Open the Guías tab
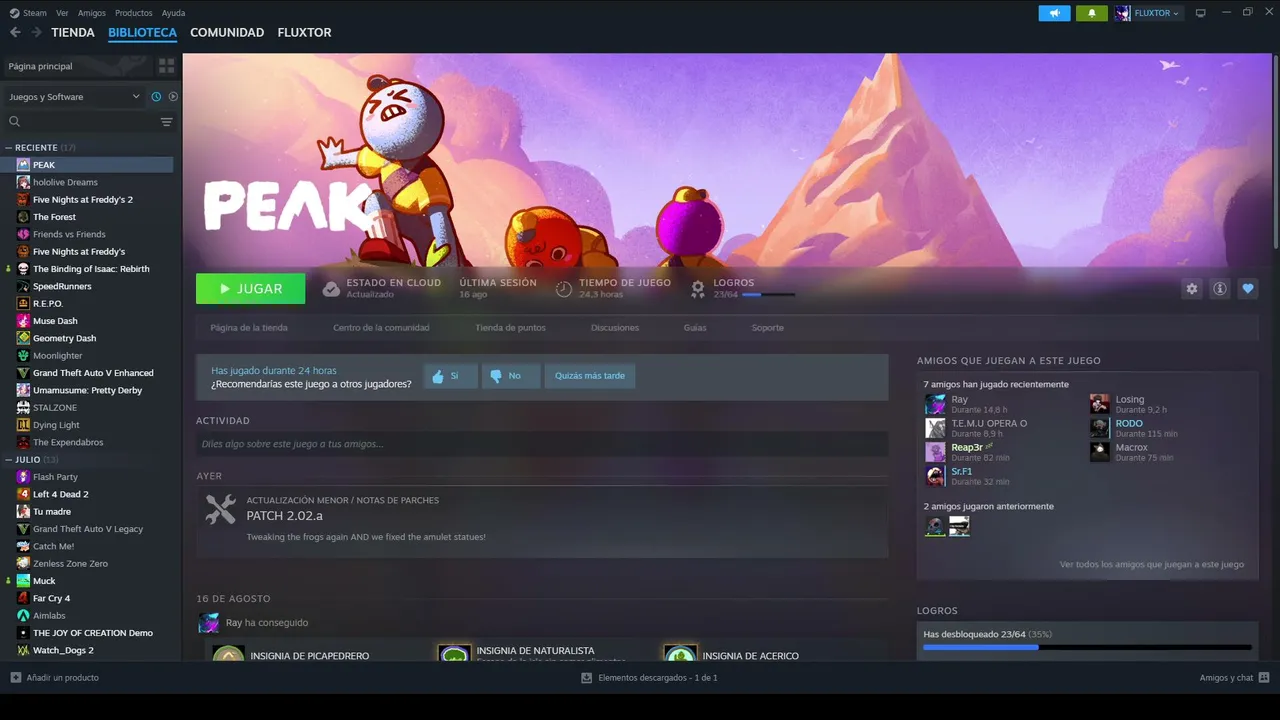This screenshot has height=720, width=1280. click(x=695, y=328)
